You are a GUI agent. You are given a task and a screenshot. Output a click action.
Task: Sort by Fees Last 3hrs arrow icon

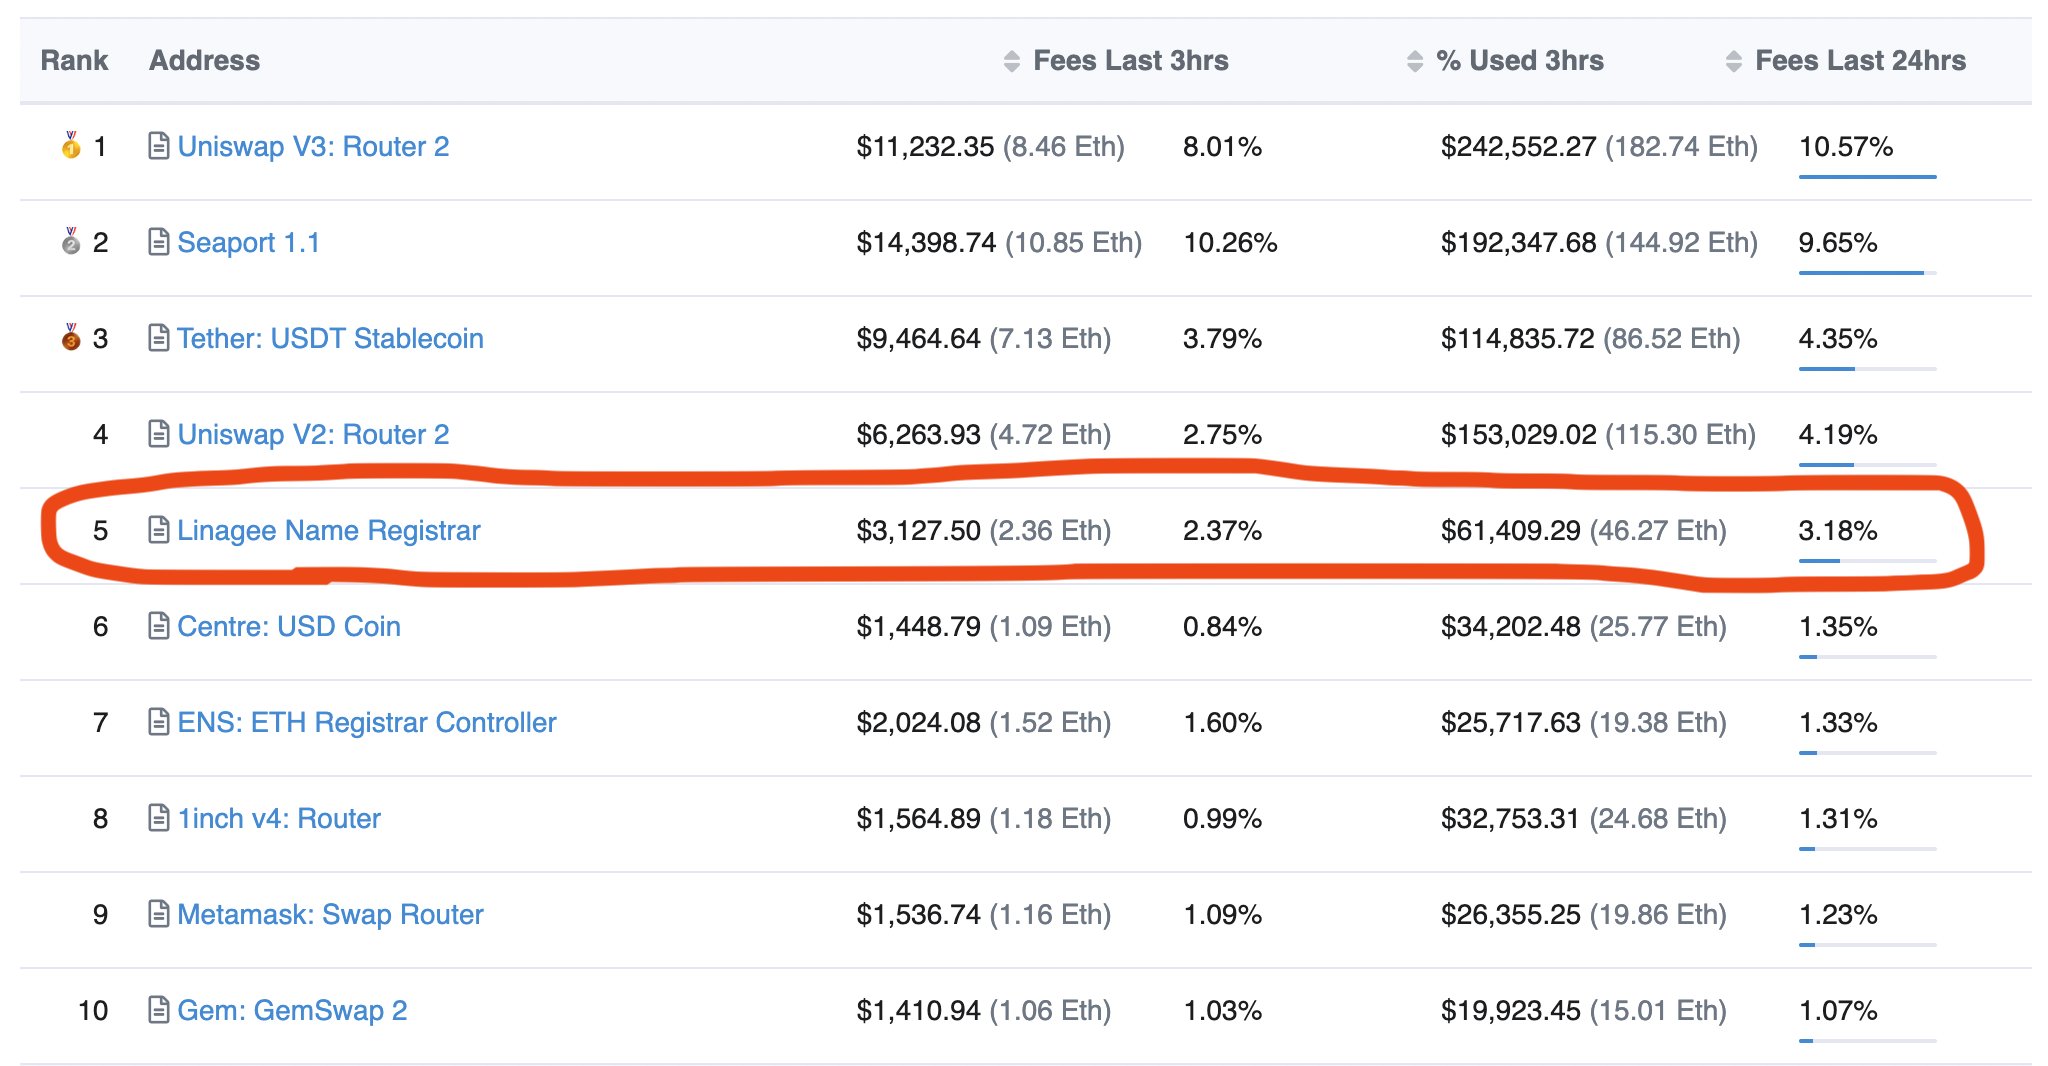1012,61
